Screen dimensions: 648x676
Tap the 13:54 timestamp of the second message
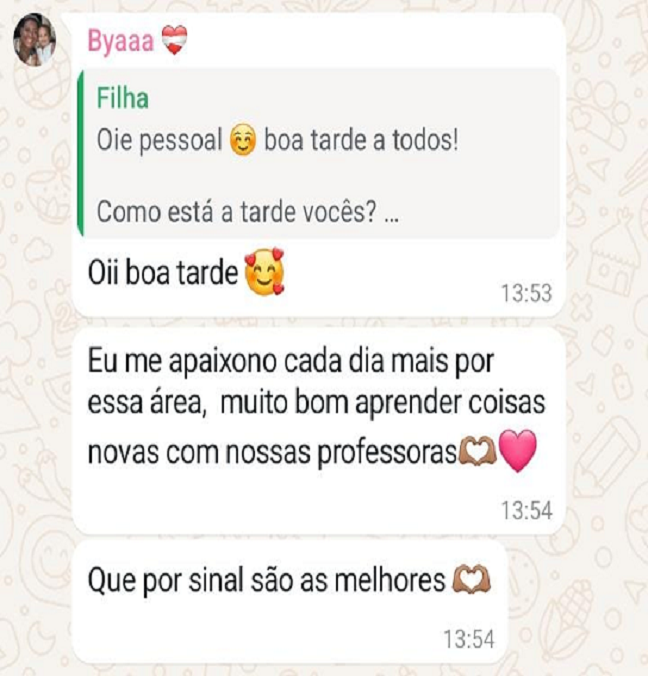526,510
